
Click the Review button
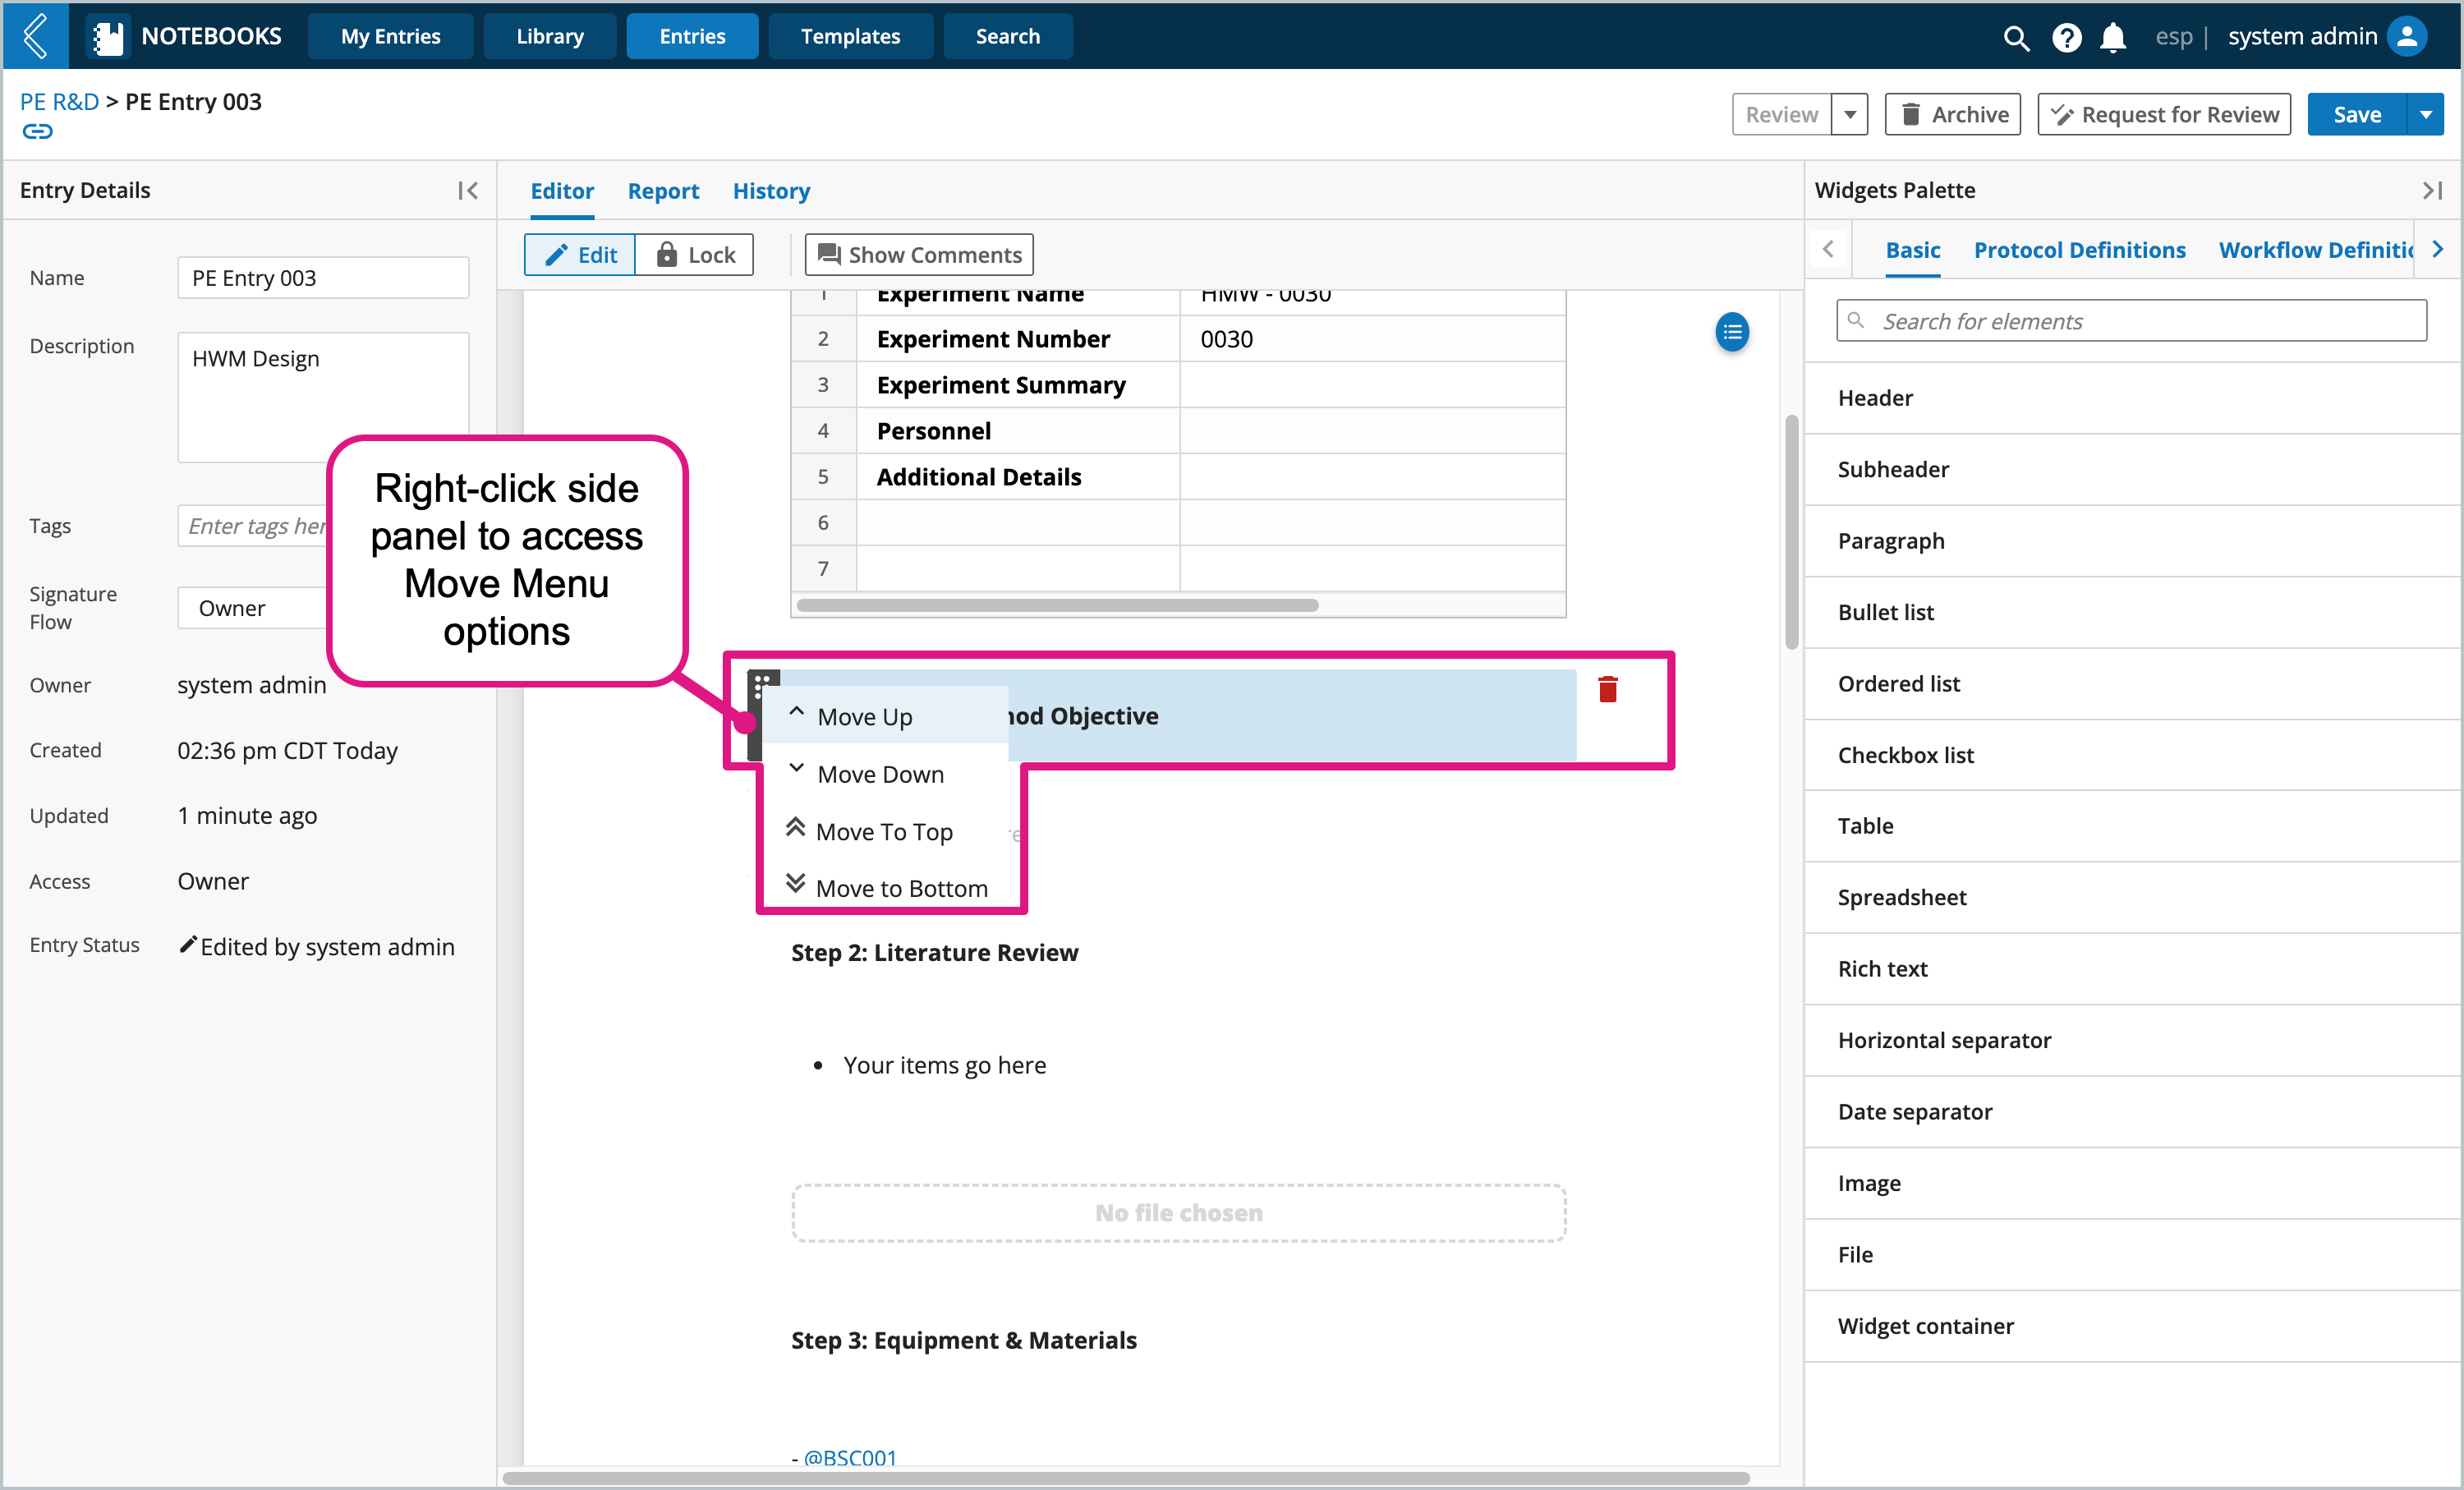click(x=1782, y=115)
